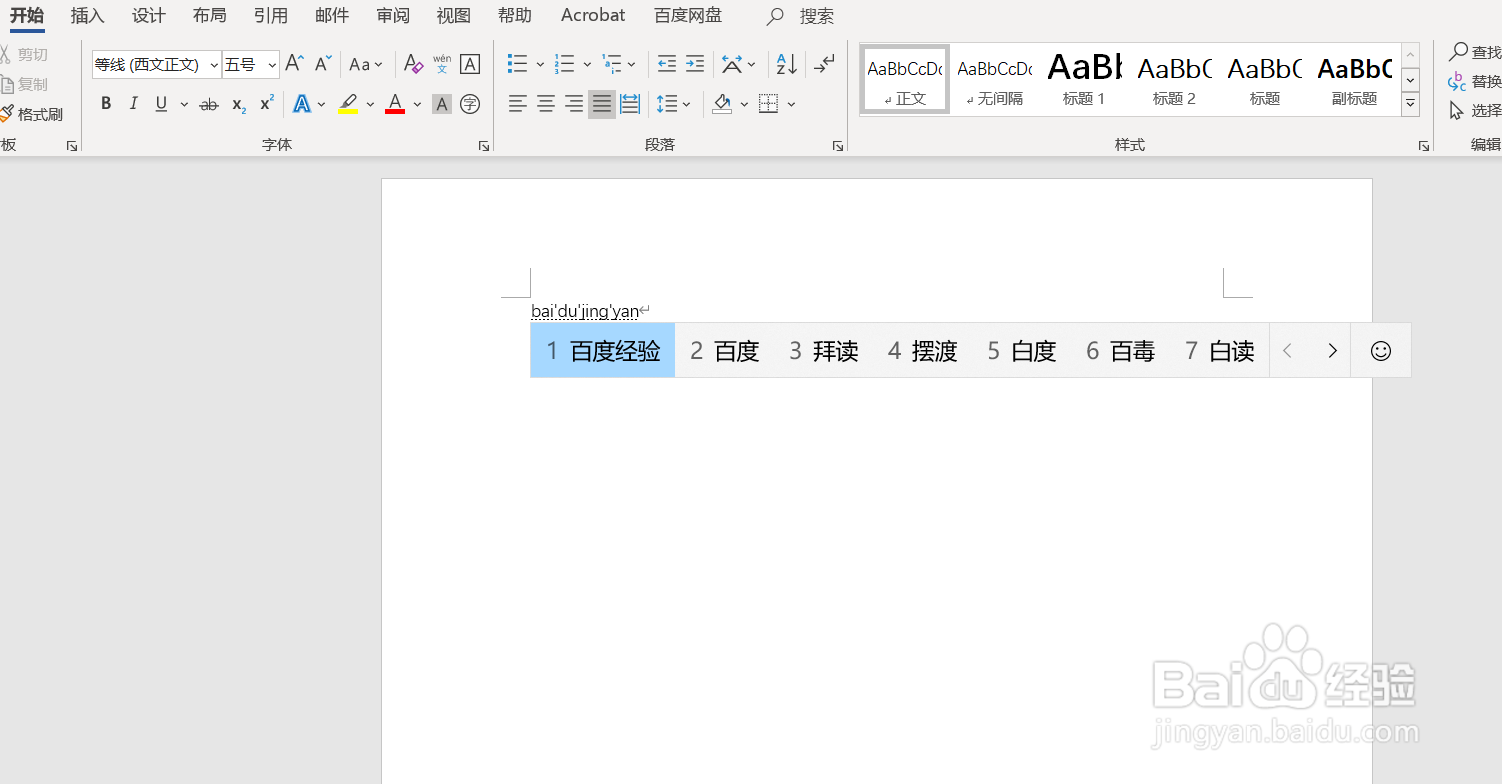Open the 布局 tab

click(x=210, y=15)
